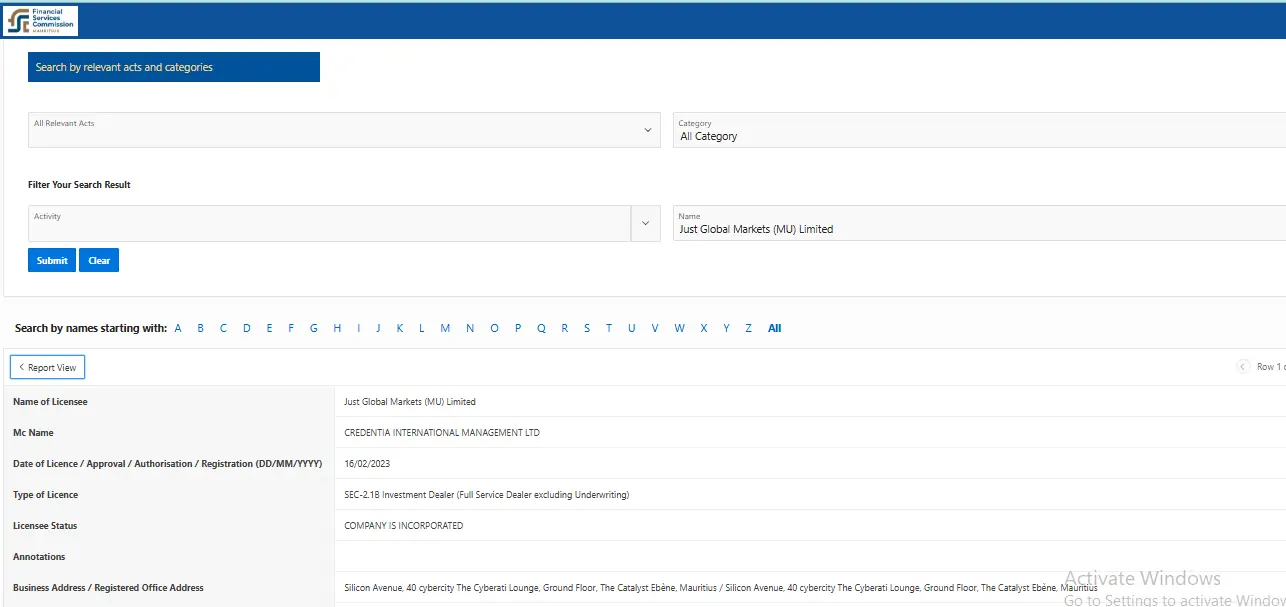Click the Mc Name label

pos(33,433)
